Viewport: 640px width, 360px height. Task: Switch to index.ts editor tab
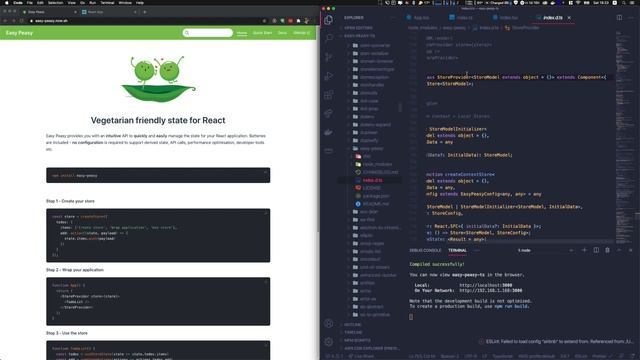point(461,18)
